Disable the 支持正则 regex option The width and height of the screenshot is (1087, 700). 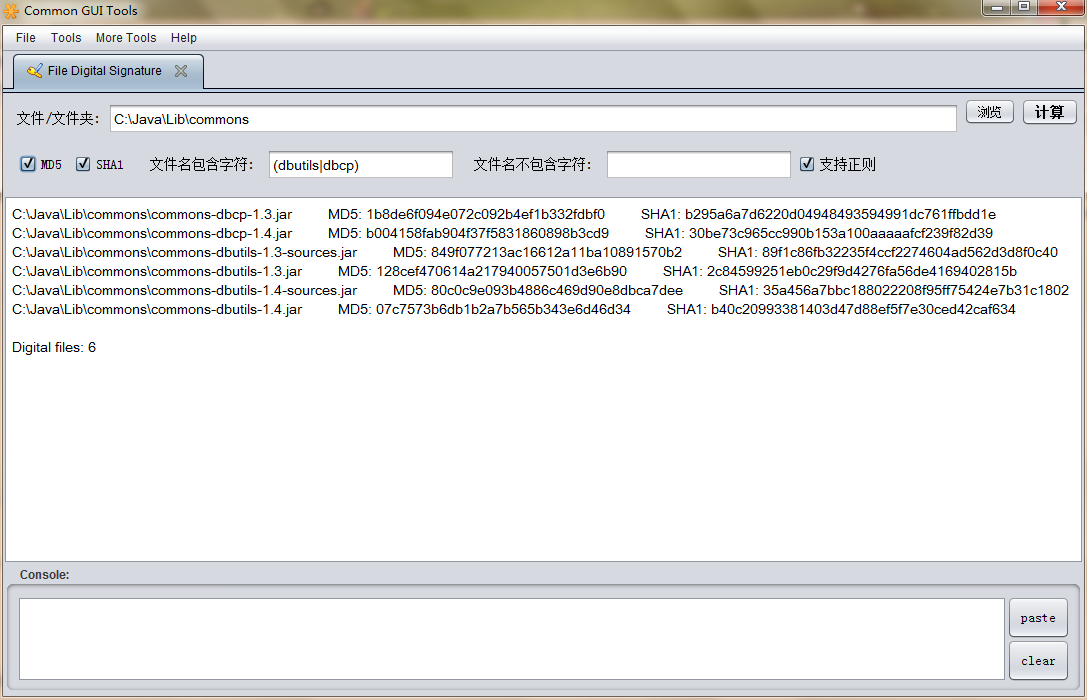tap(807, 164)
